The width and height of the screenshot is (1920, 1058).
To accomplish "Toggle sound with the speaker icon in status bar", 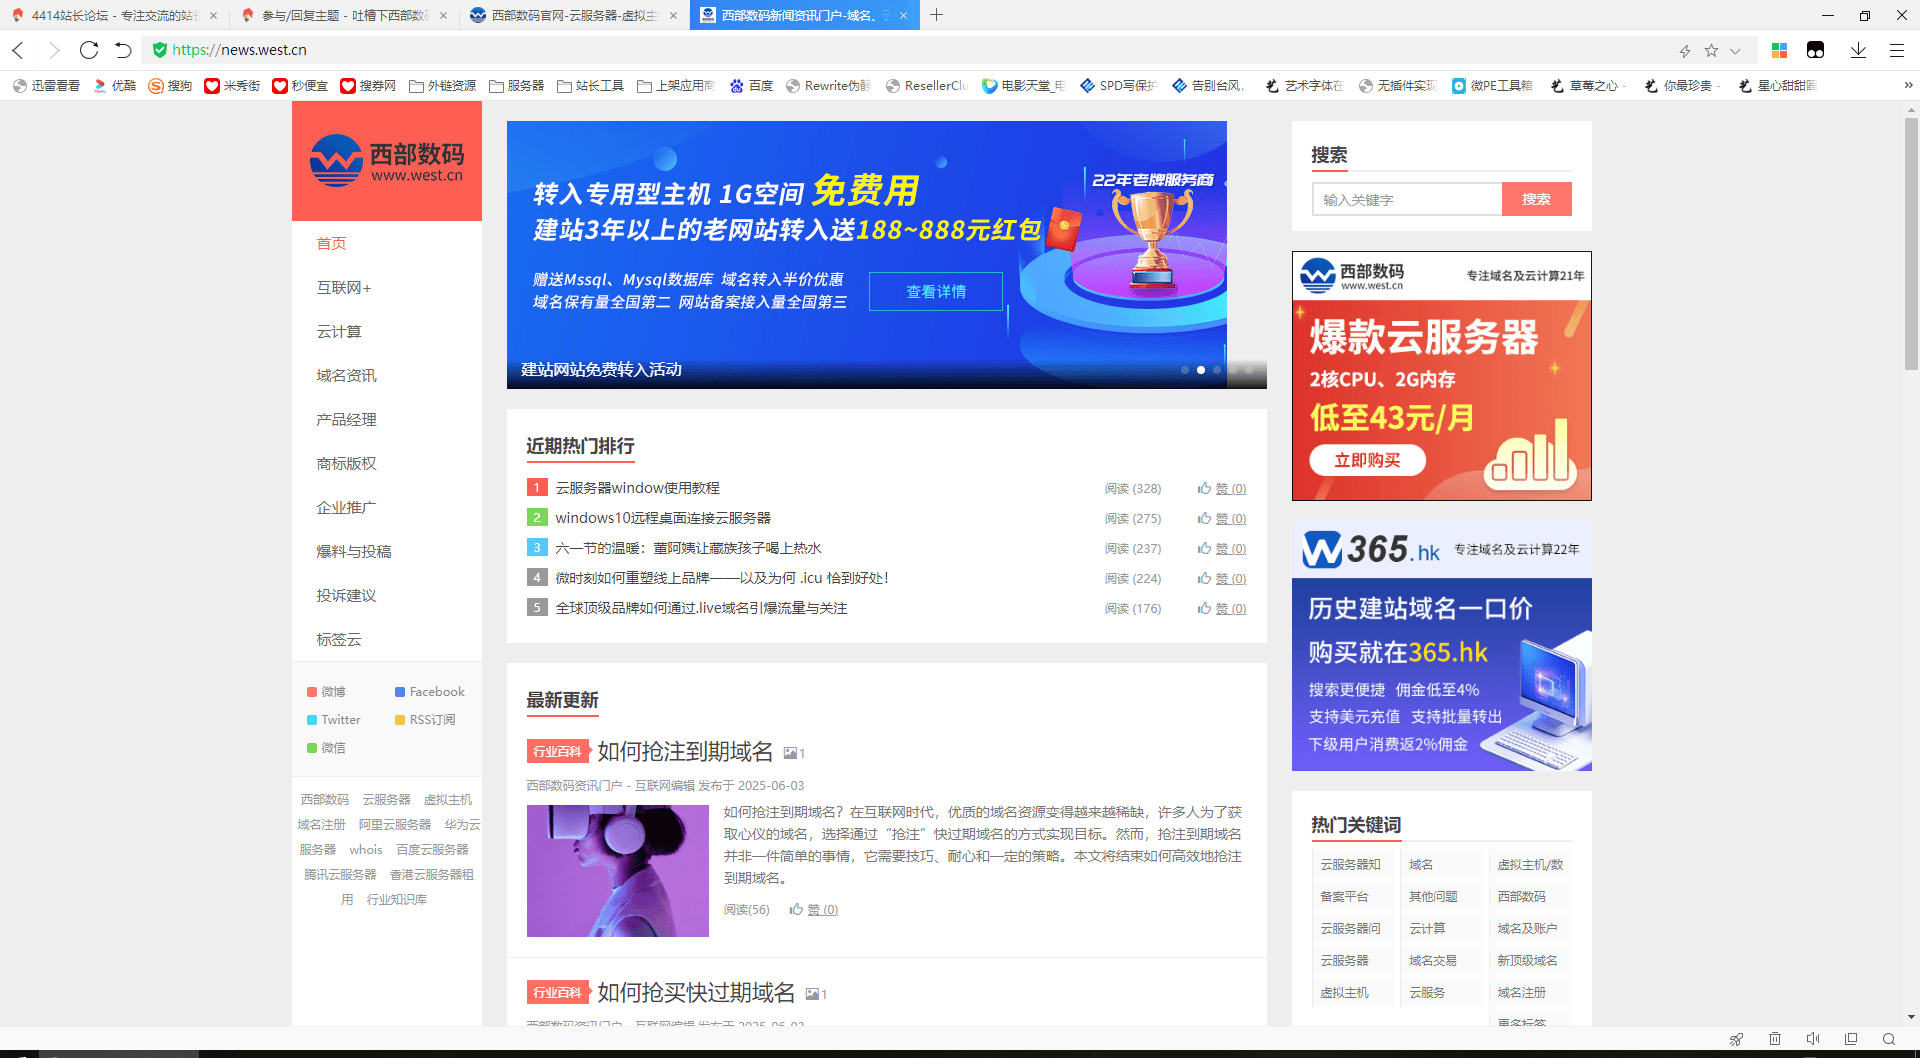I will [1813, 1039].
